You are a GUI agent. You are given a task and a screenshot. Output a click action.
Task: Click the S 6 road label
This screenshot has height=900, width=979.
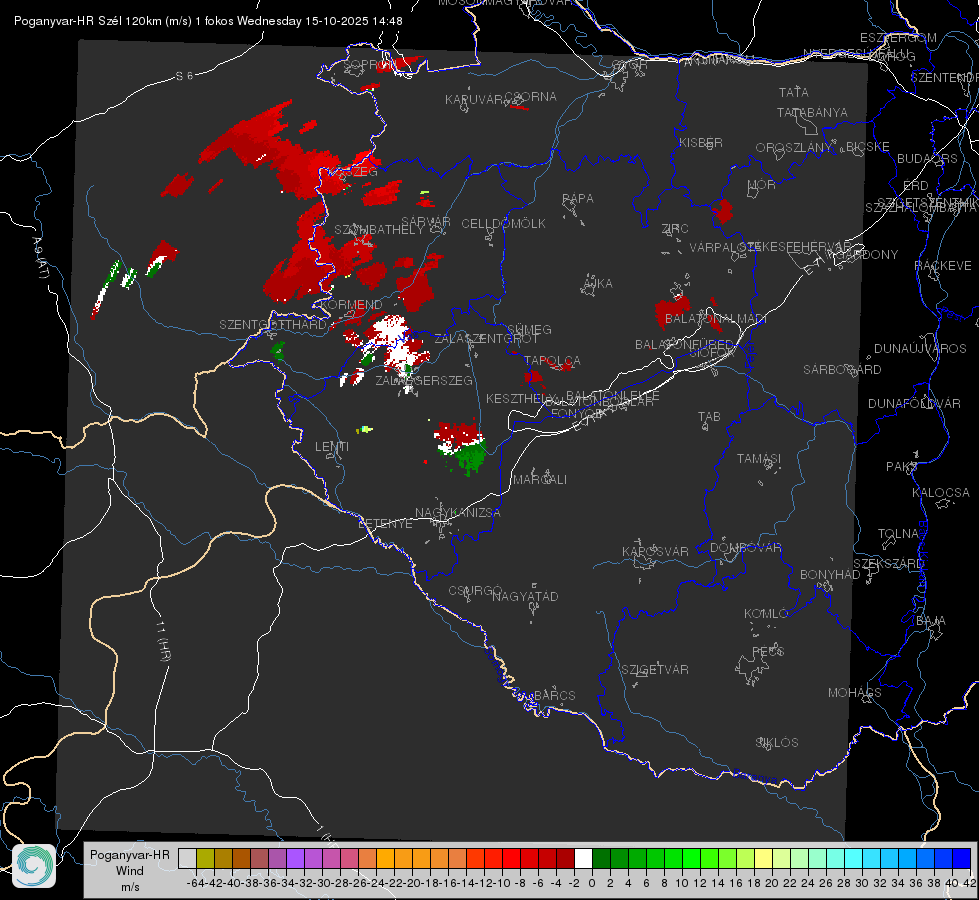pyautogui.click(x=184, y=76)
